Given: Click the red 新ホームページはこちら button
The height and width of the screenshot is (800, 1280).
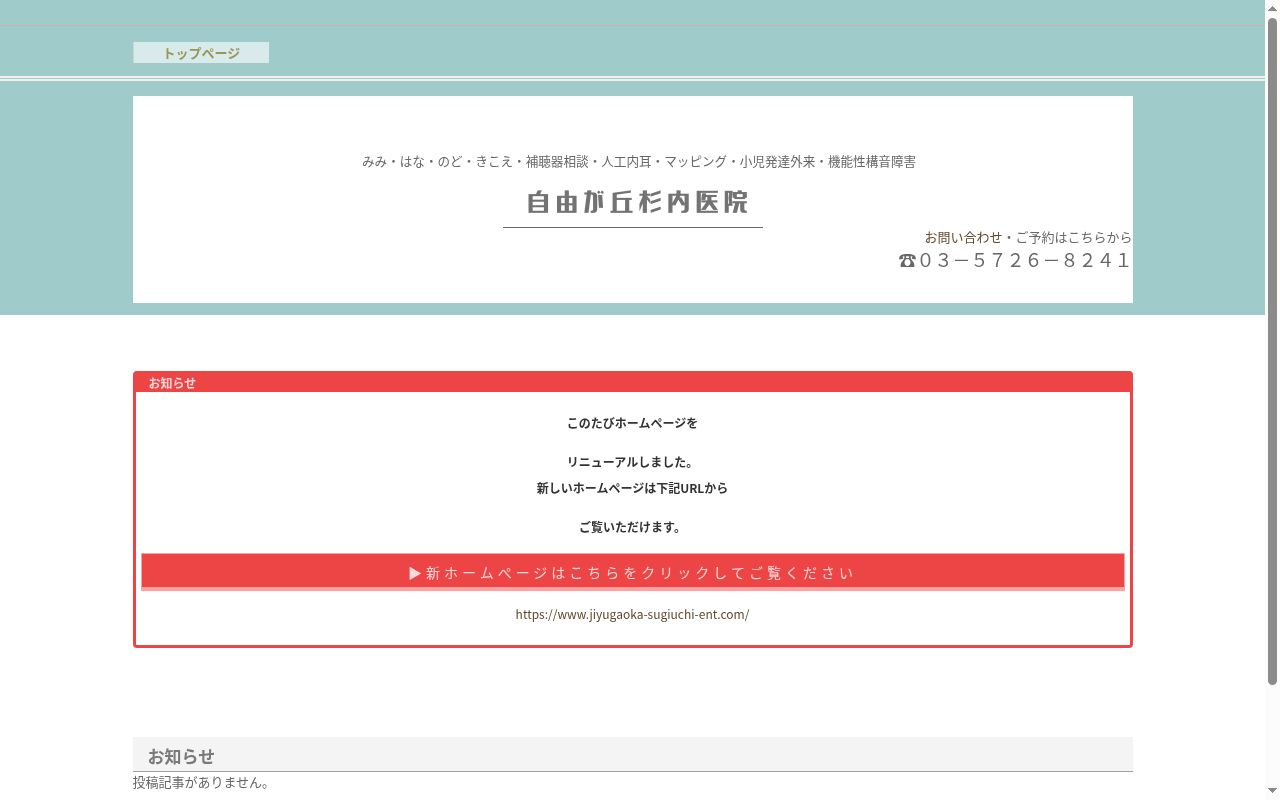Looking at the screenshot, I should 632,572.
